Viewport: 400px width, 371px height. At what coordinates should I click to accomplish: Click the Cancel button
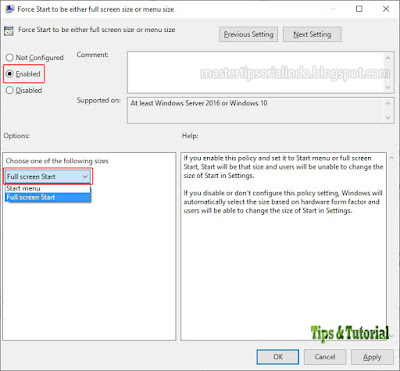click(325, 357)
